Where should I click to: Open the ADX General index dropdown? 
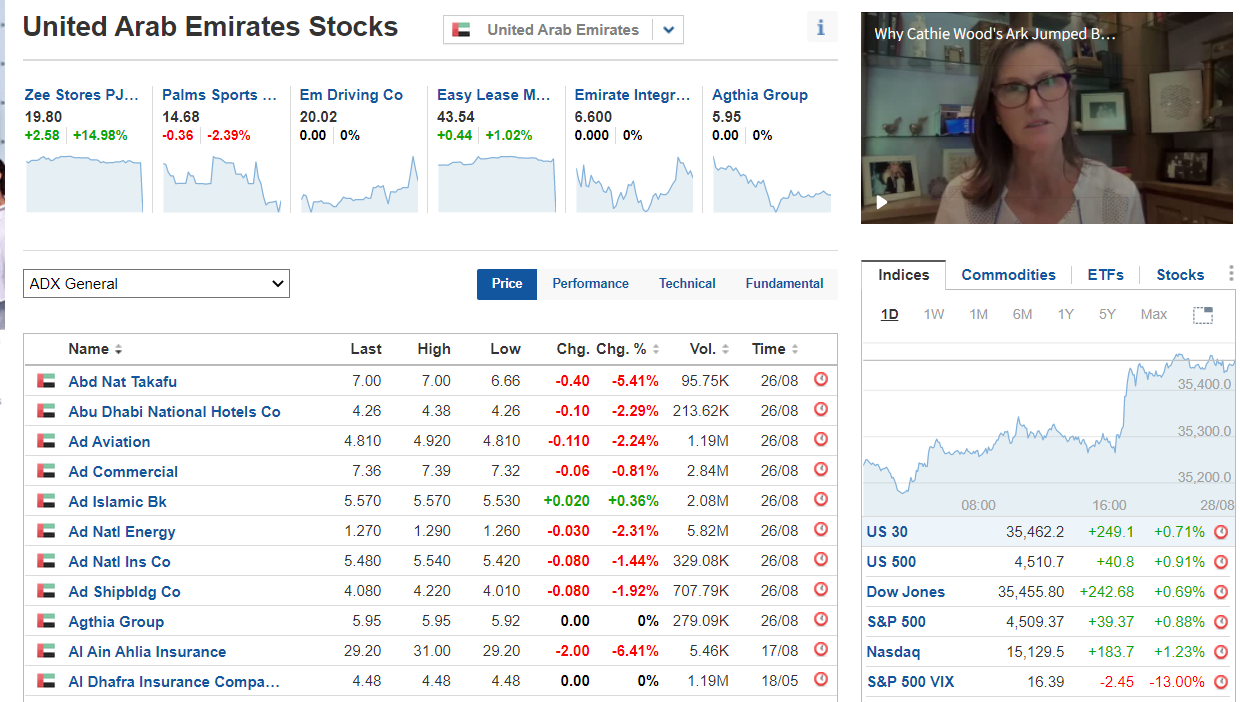[156, 284]
